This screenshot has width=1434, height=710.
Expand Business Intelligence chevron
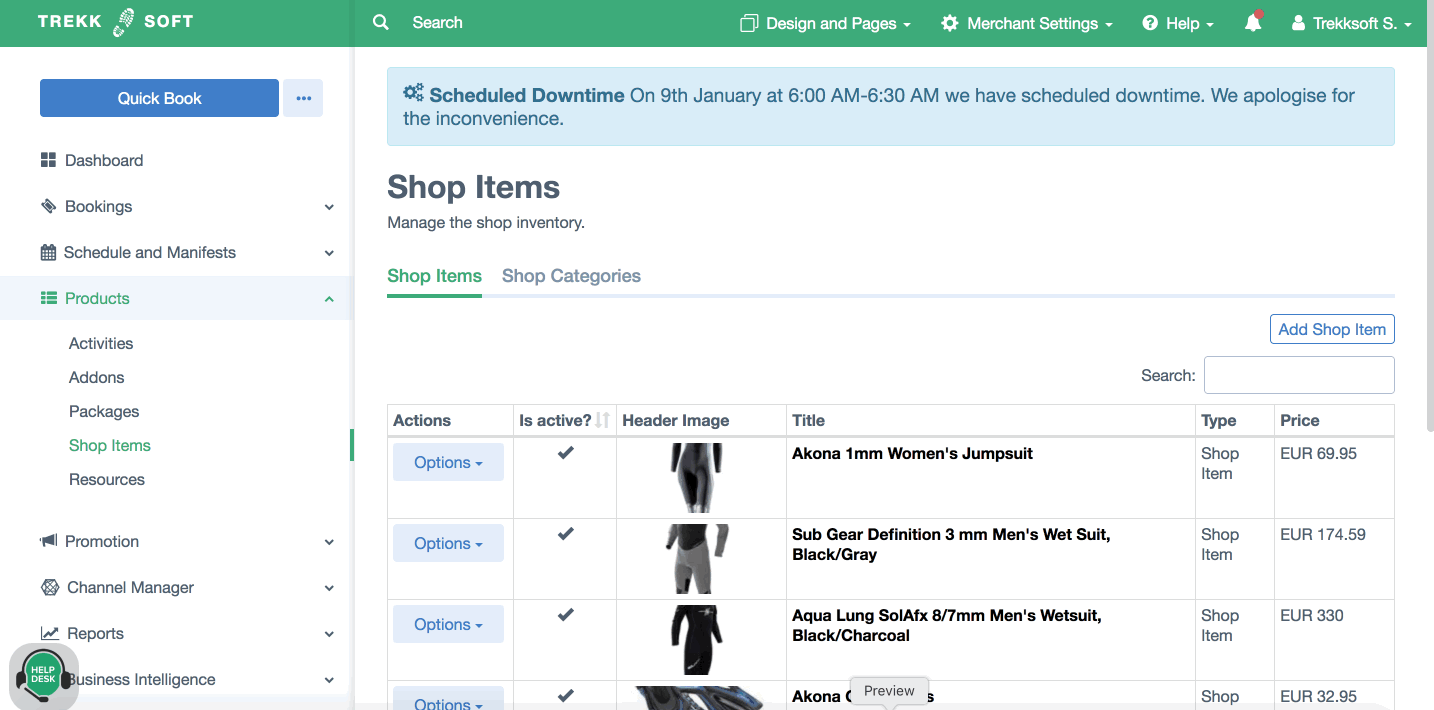pos(329,680)
